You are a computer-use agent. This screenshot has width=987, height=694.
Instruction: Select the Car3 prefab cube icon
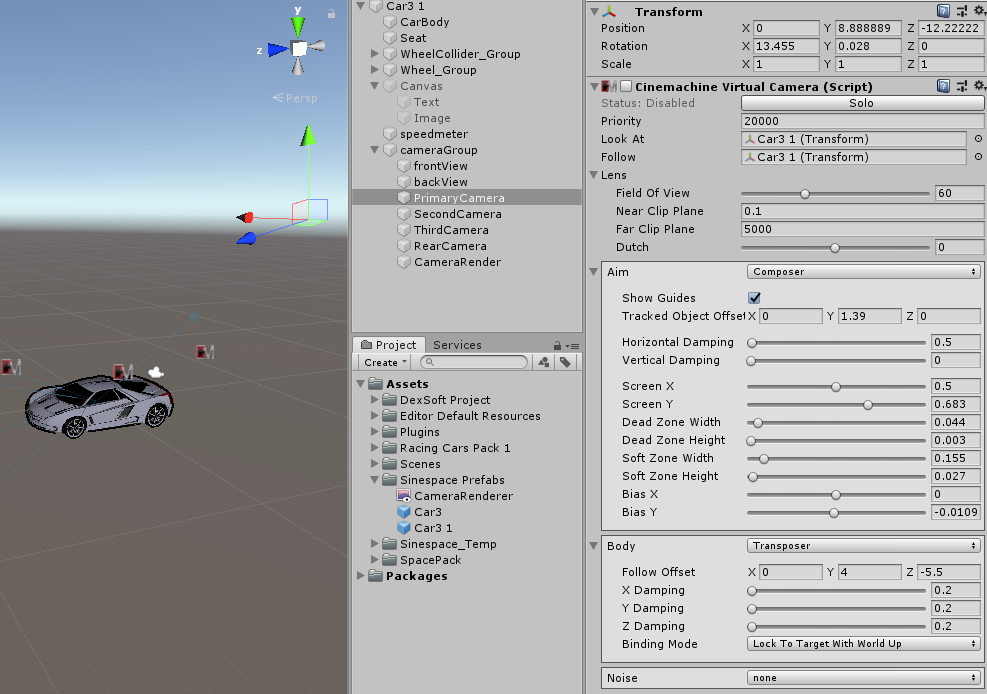coord(403,512)
